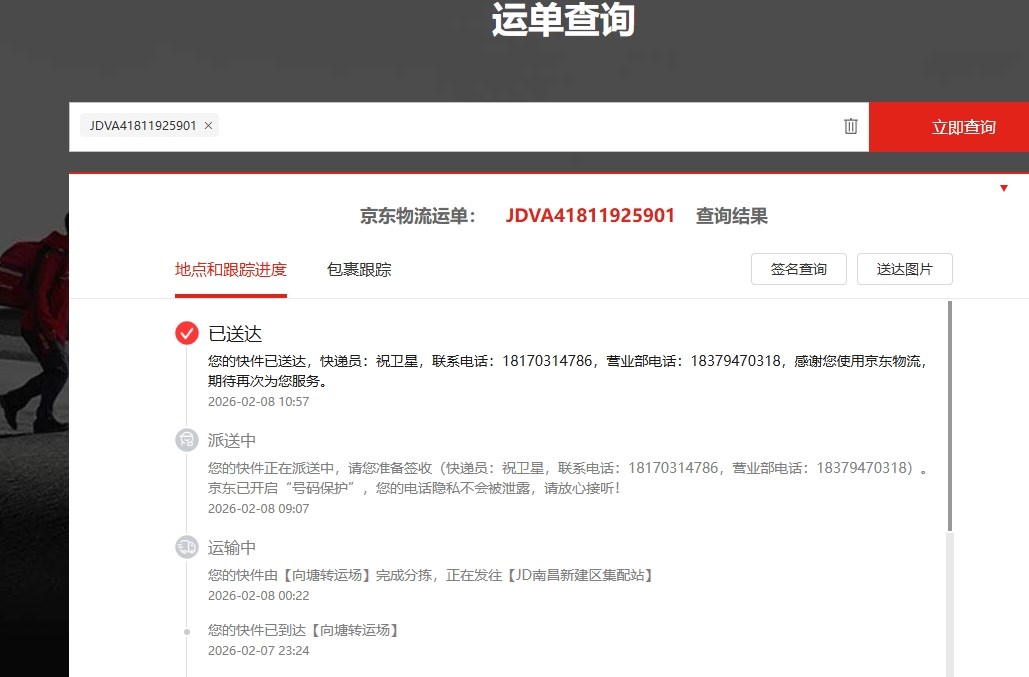Collapse results using the red triangle arrow
The image size is (1029, 677).
(1004, 188)
